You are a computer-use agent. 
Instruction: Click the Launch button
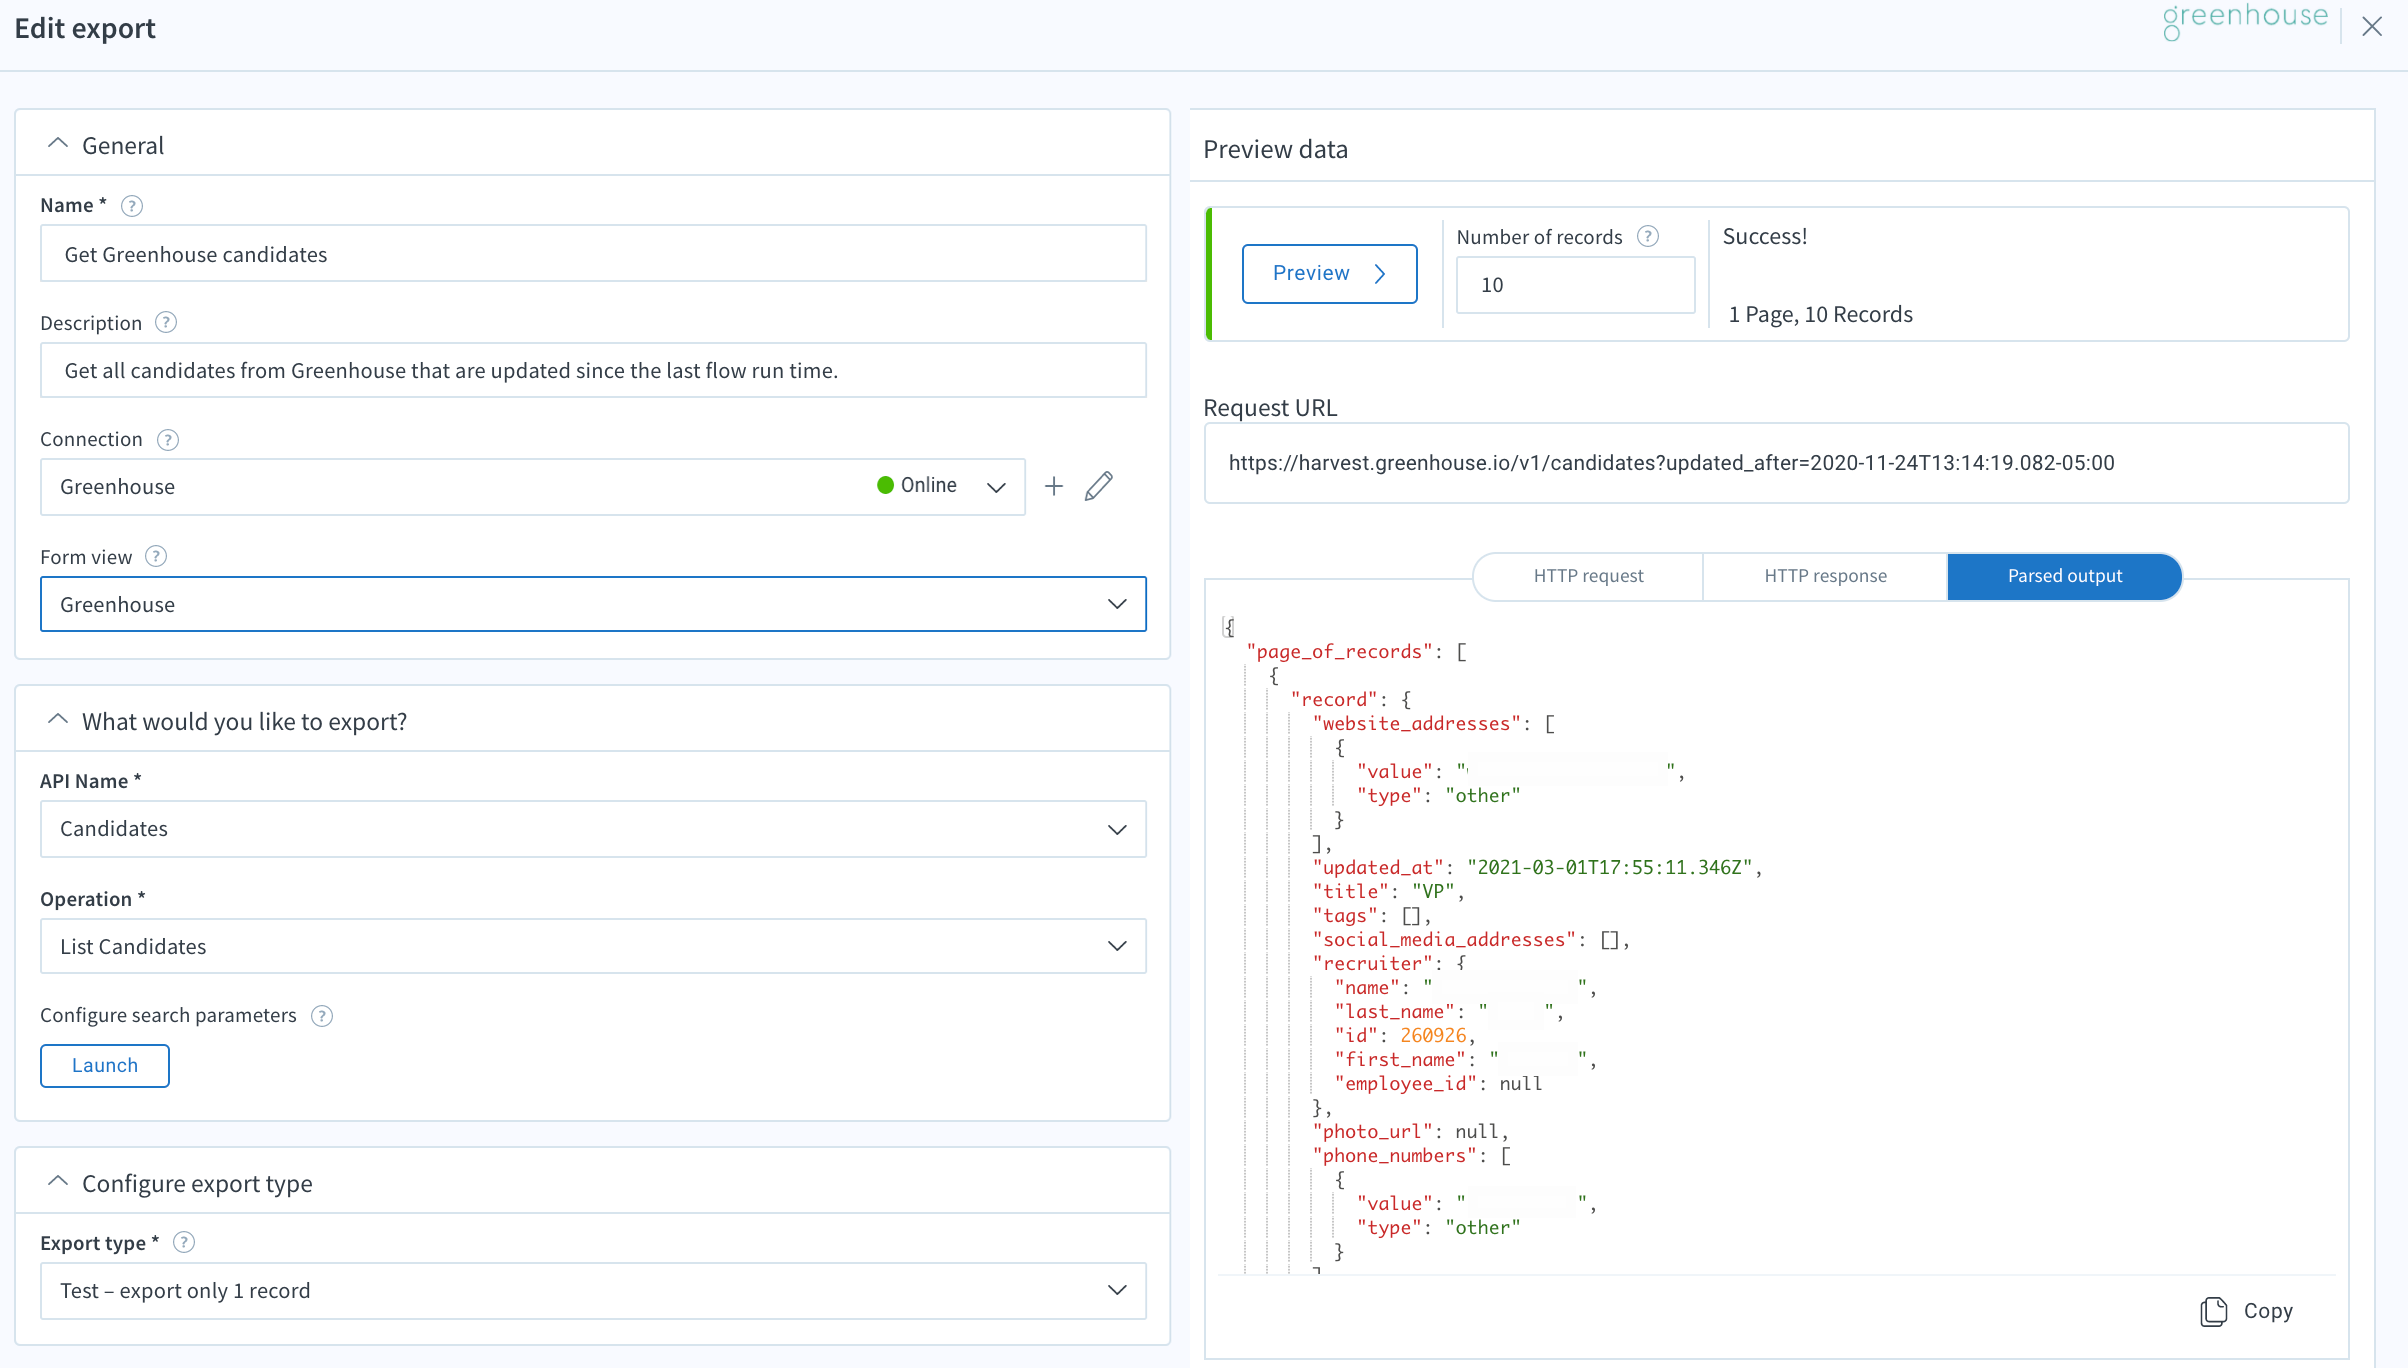click(x=105, y=1065)
